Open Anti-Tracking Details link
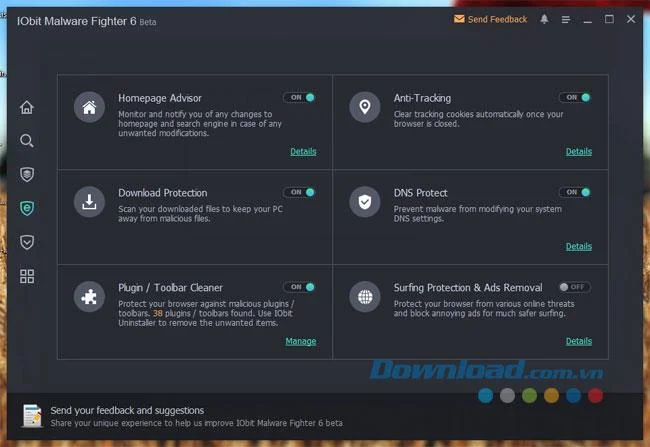The image size is (650, 447). tap(579, 151)
